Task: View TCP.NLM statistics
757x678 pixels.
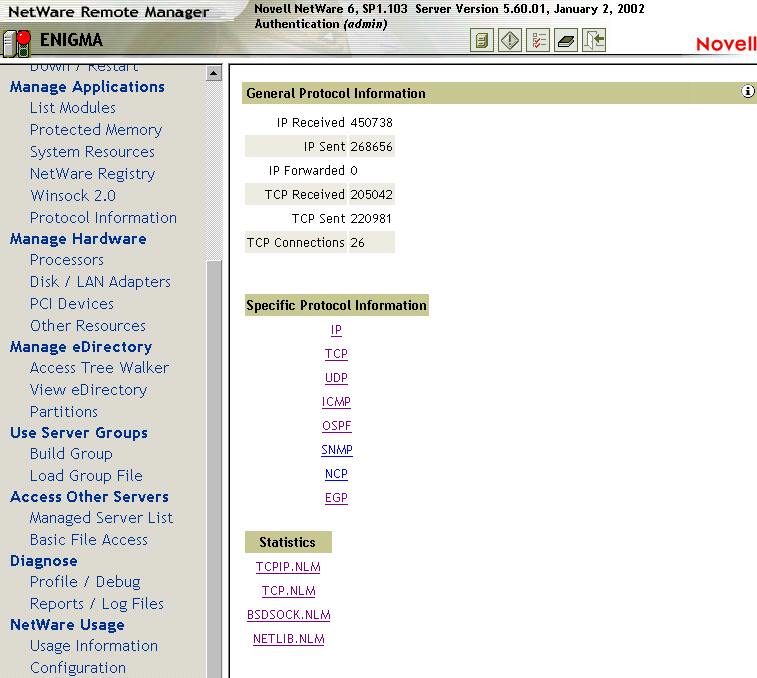Action: tap(289, 591)
